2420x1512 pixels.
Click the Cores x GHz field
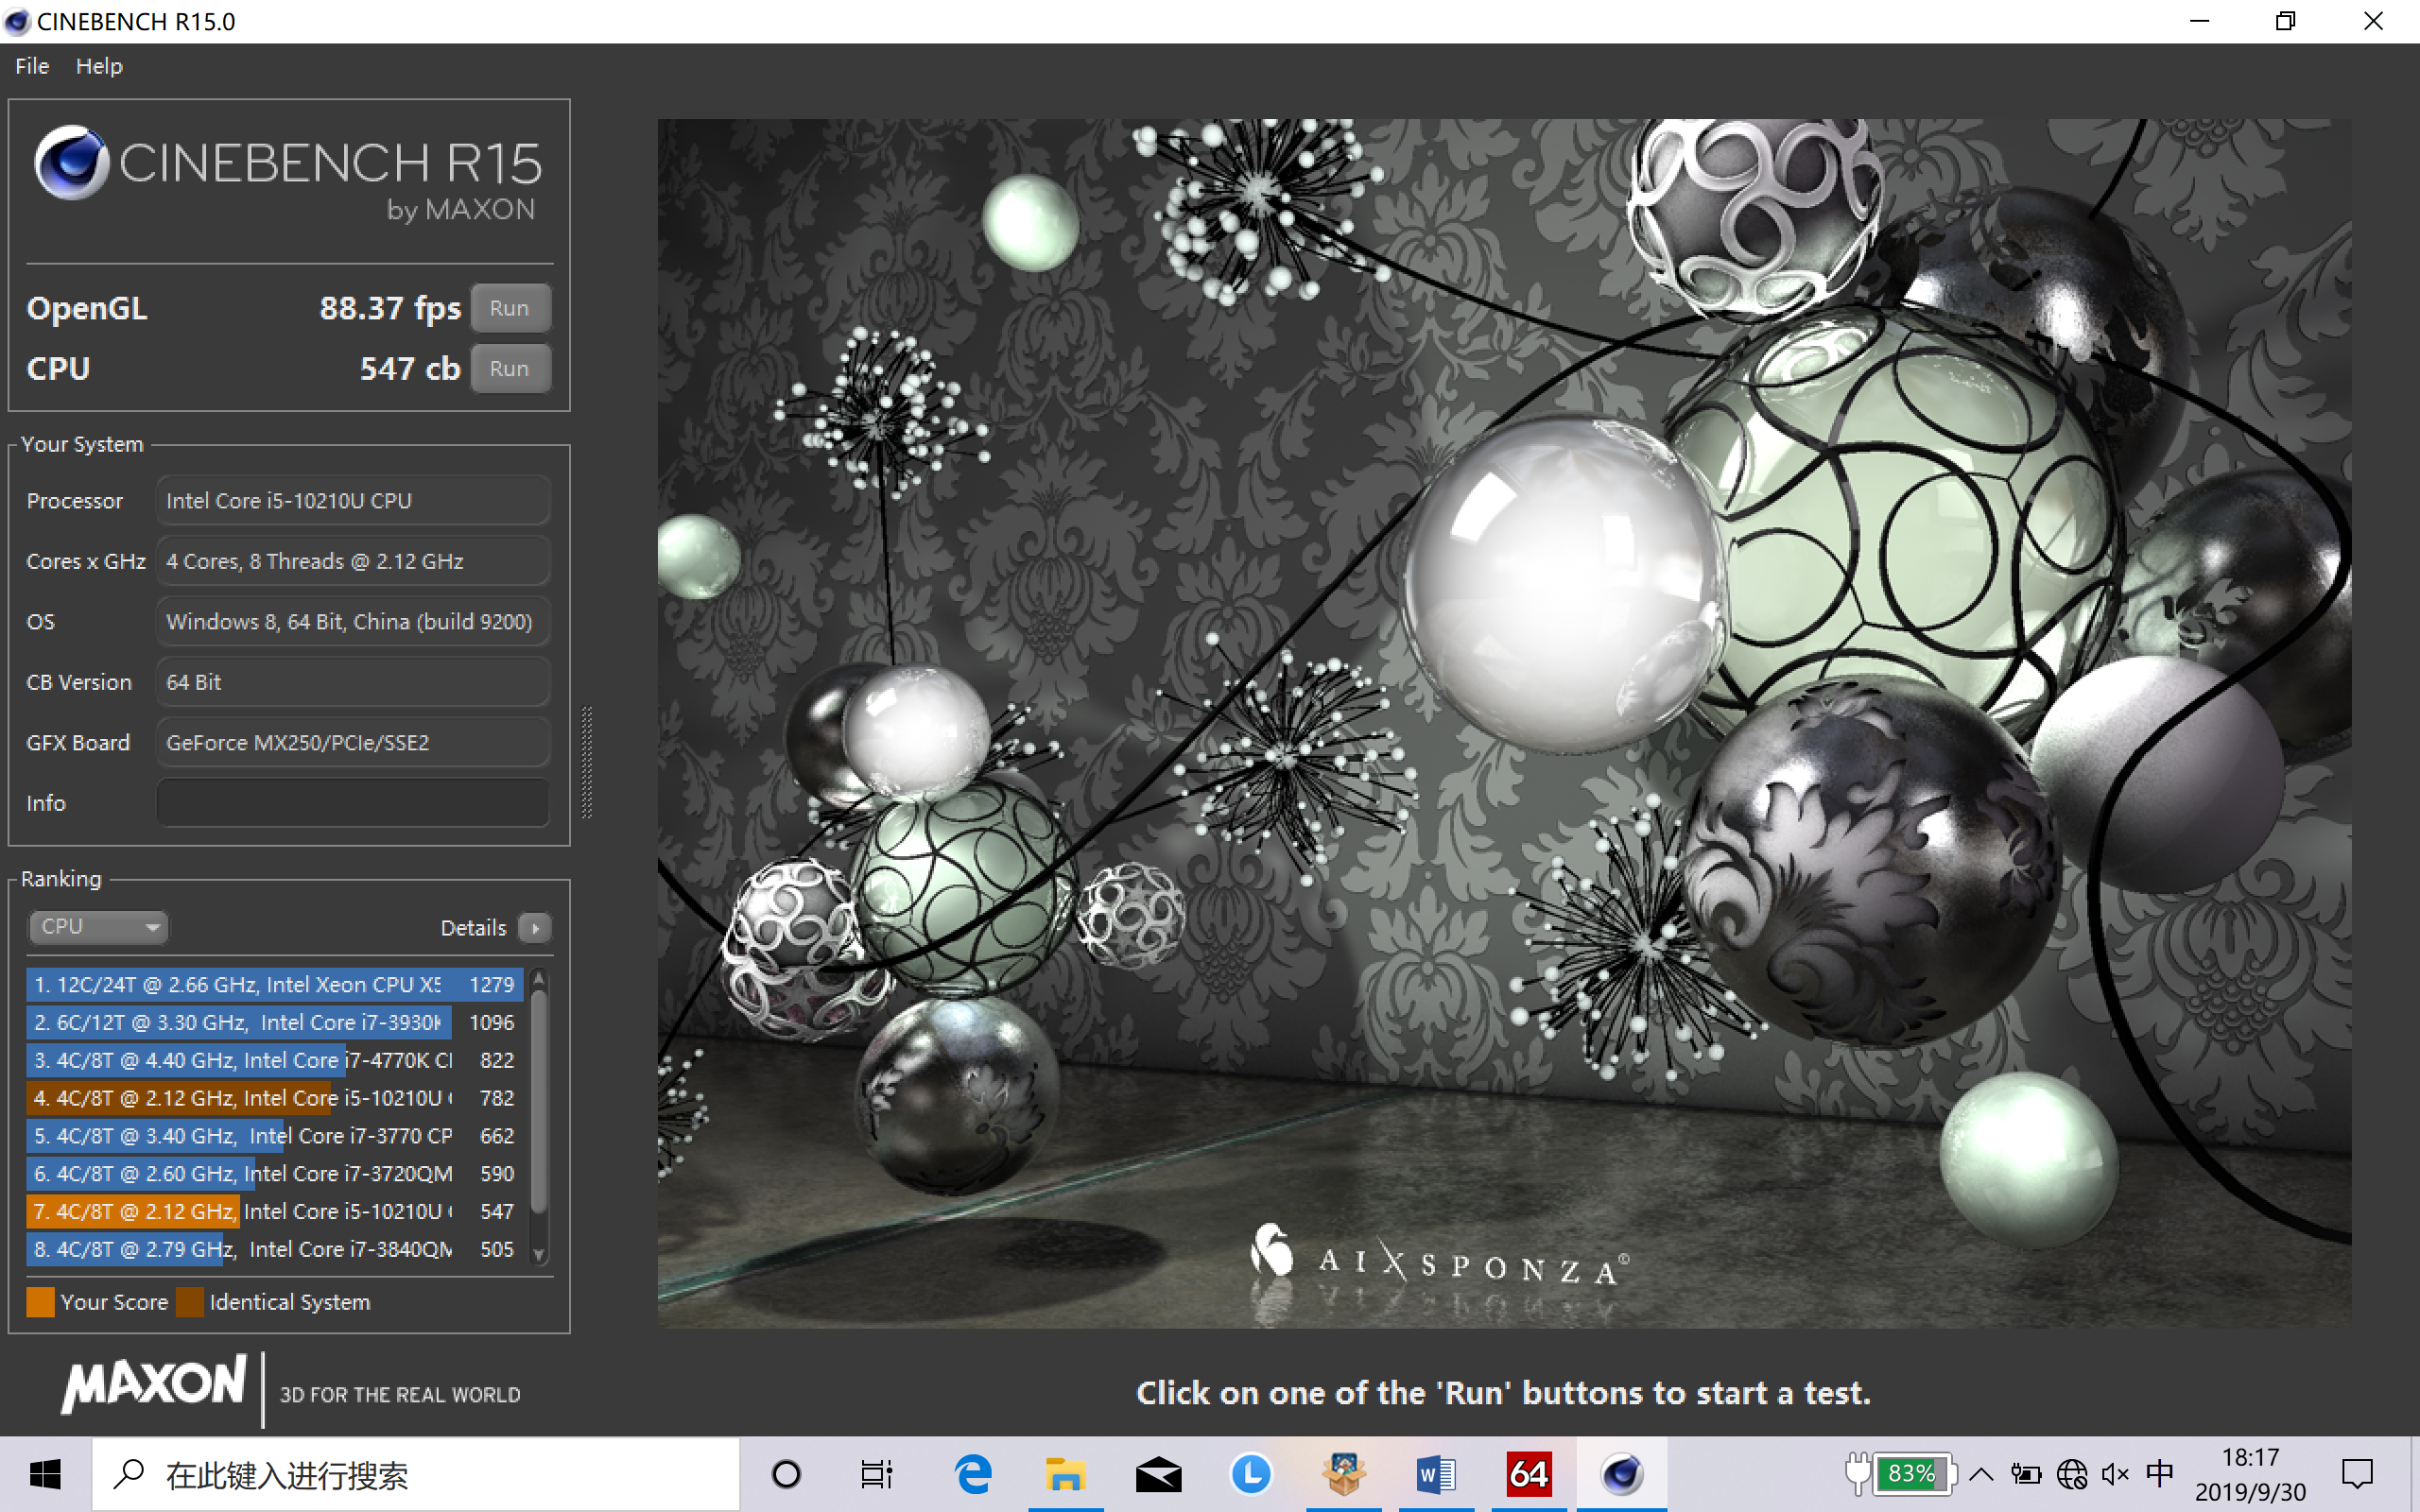tap(352, 561)
